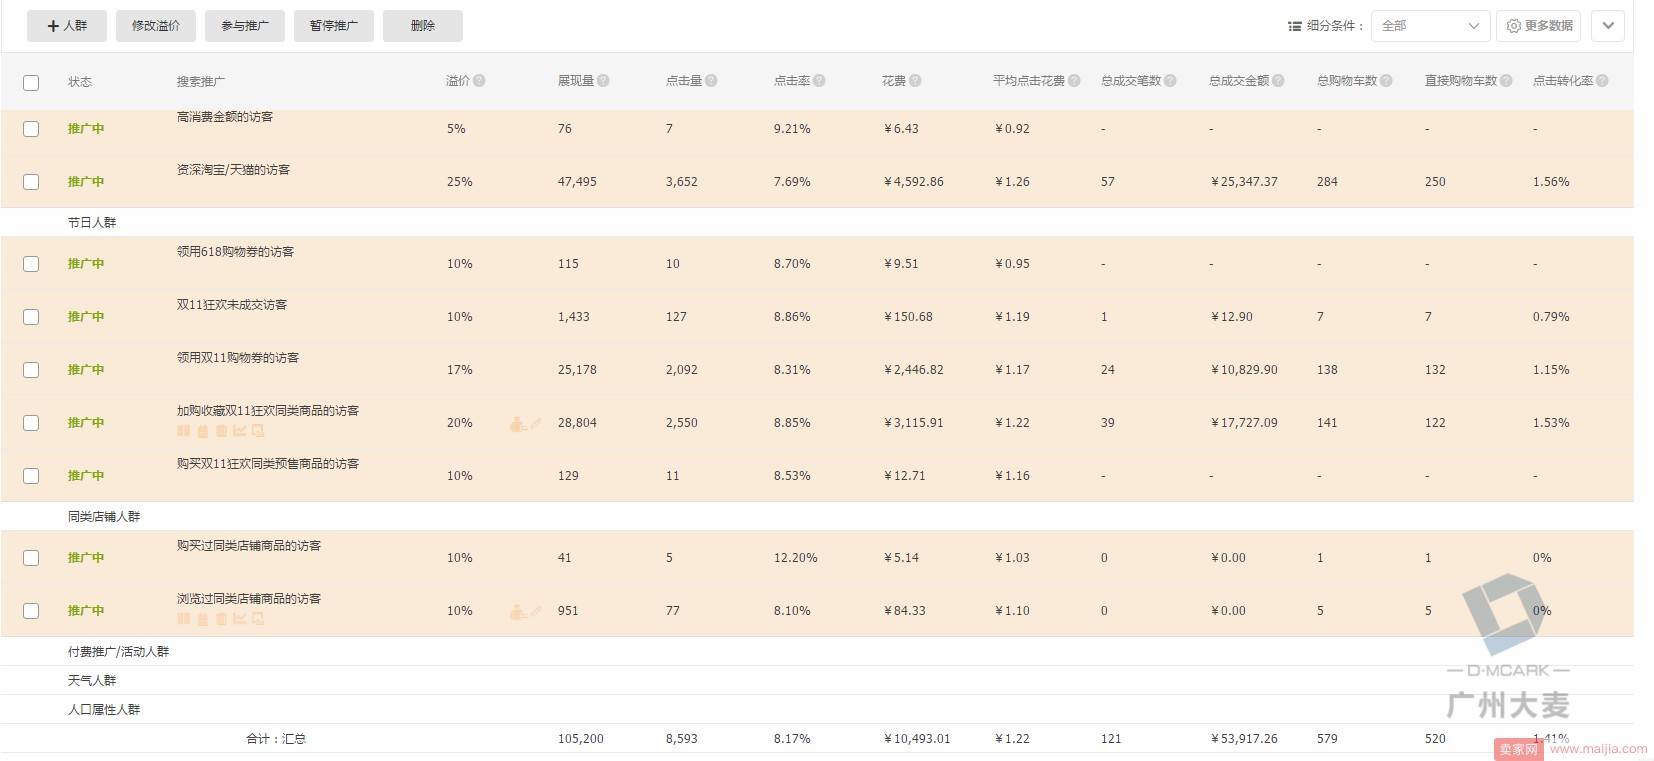Click help icon beside 直接购物车数 header
The width and height of the screenshot is (1654, 761).
(1506, 81)
